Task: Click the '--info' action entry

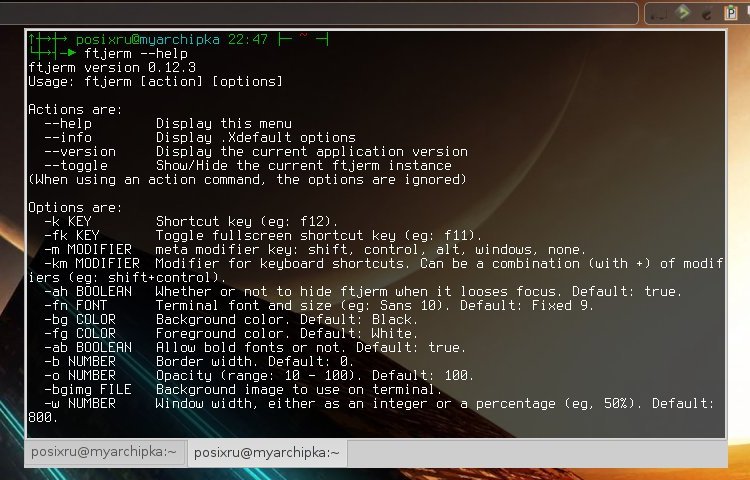Action: 68,138
